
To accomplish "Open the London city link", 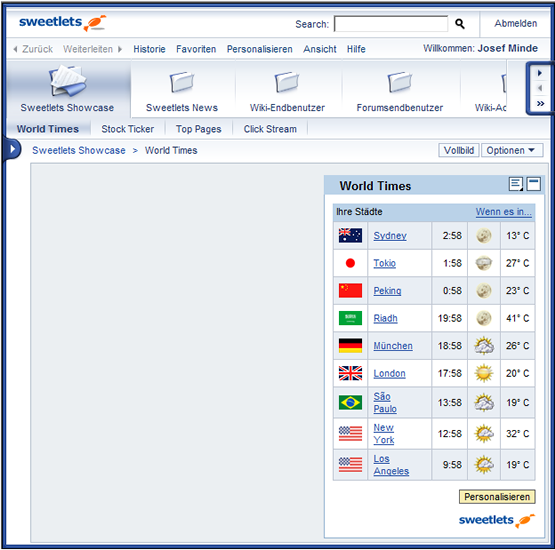I will coord(389,373).
